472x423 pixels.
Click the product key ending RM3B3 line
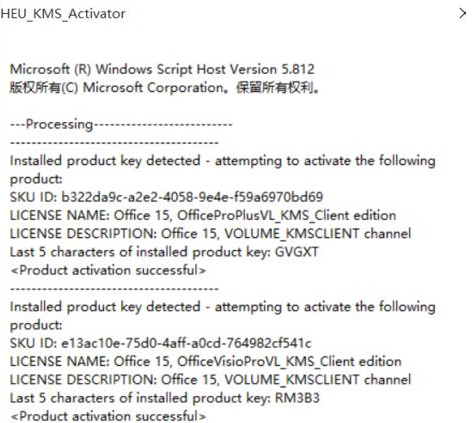165,398
